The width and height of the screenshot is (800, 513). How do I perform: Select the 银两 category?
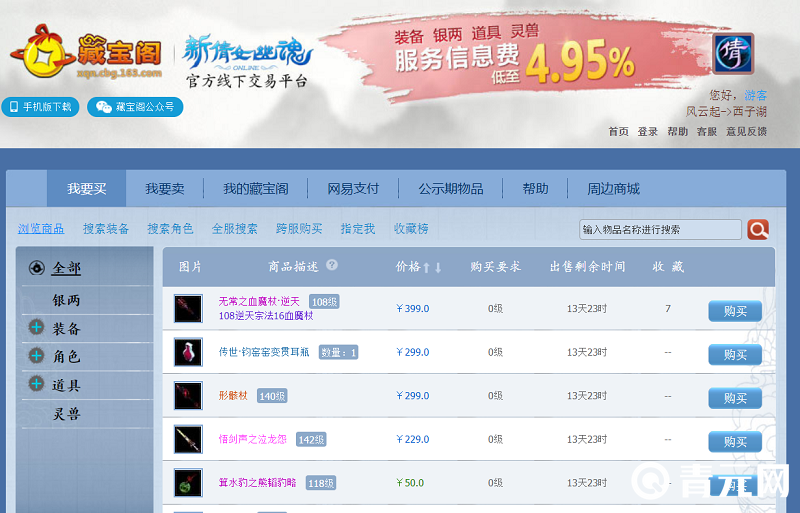tap(66, 300)
